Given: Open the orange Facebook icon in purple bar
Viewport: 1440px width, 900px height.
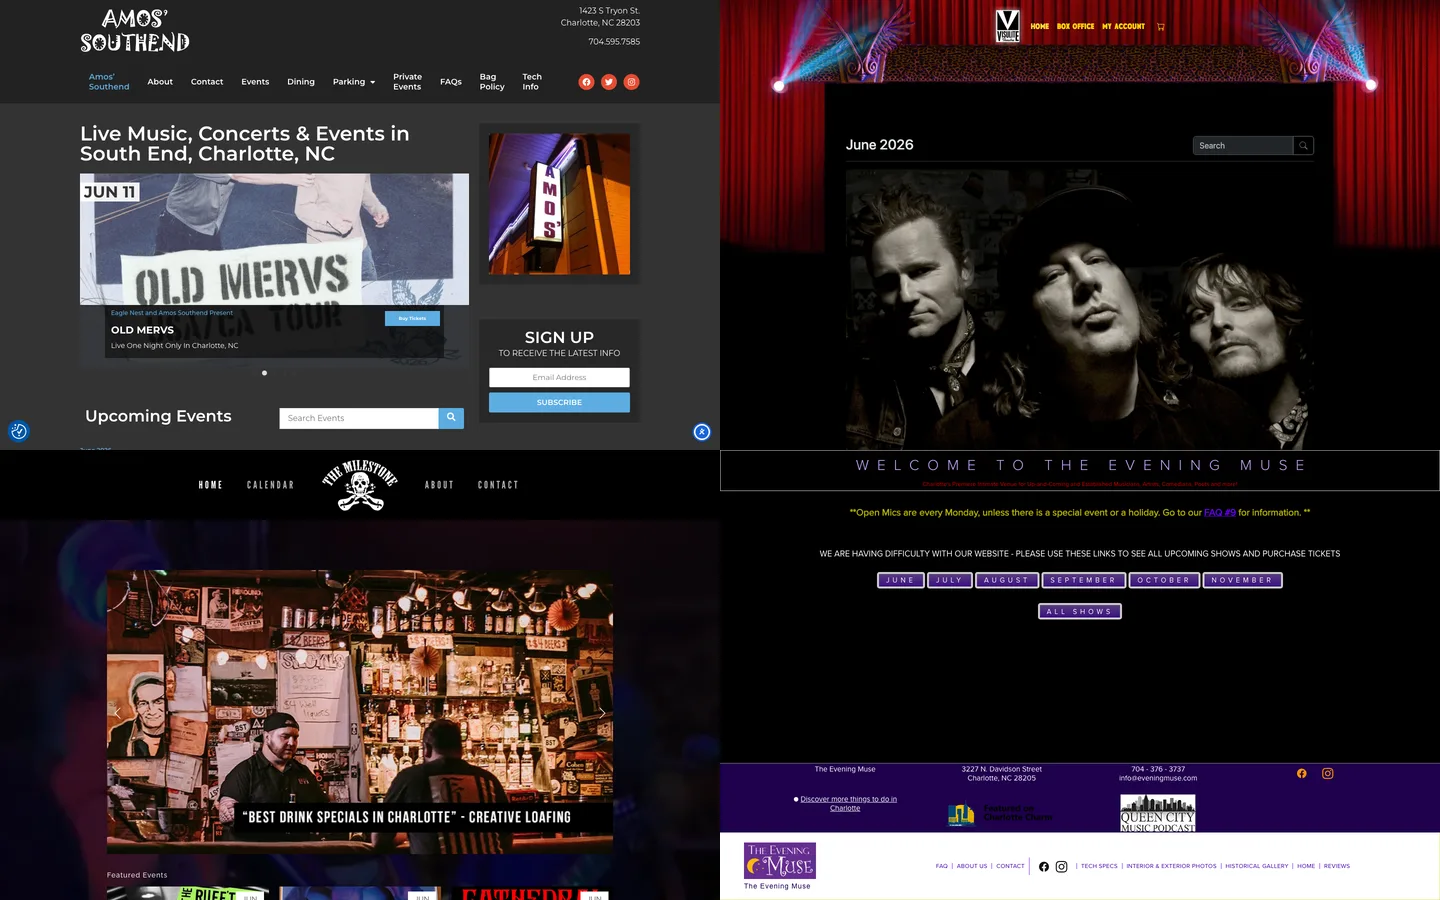Looking at the screenshot, I should [x=1302, y=773].
